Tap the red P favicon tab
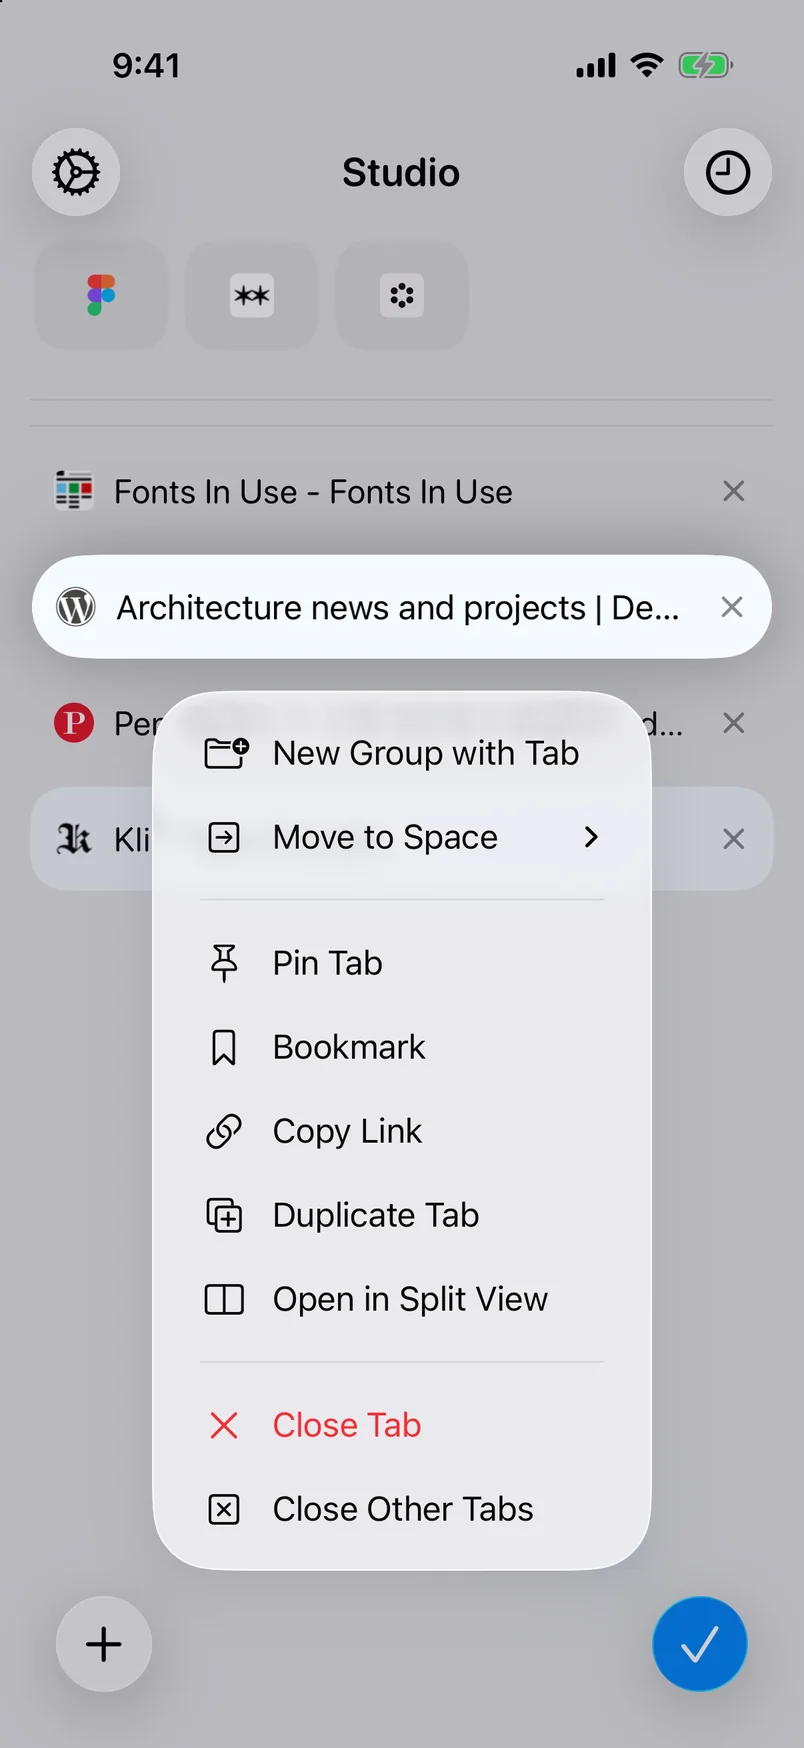Screen dimensions: 804x1748 point(74,722)
